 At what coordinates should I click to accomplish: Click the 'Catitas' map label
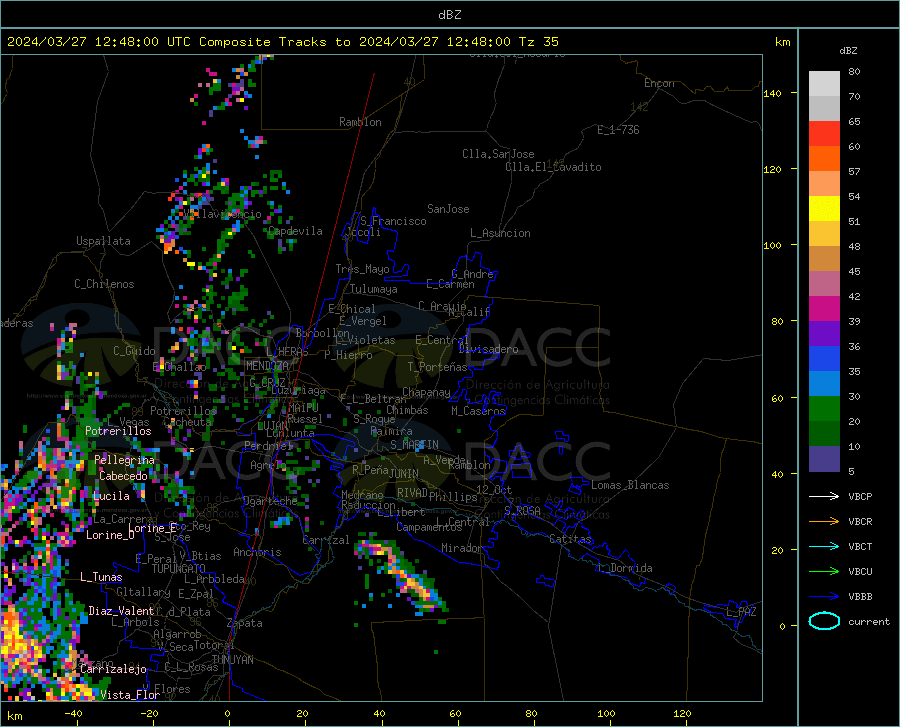[570, 539]
